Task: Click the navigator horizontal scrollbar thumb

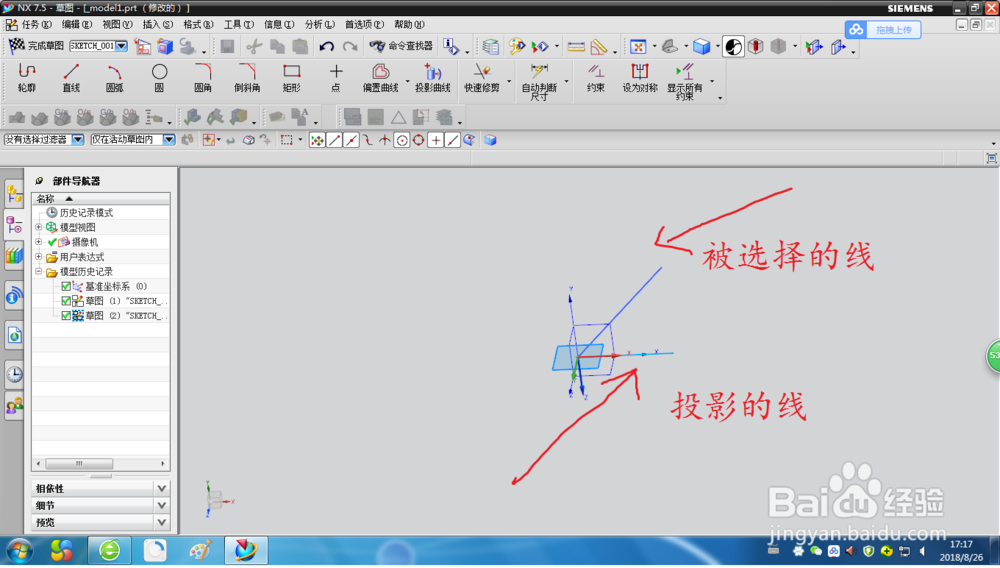Action: (79, 463)
